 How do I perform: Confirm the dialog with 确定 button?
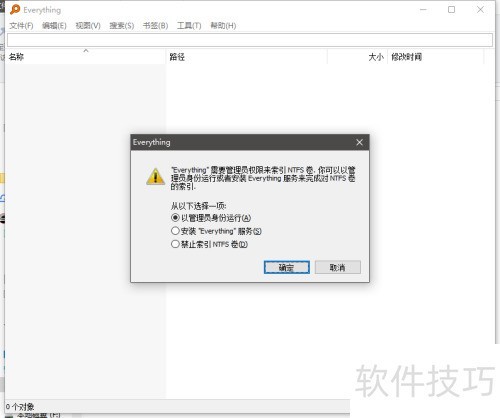pyautogui.click(x=287, y=267)
